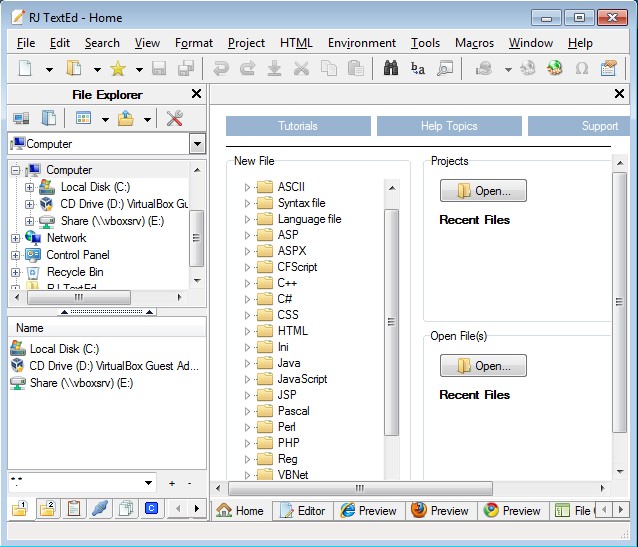Expand the Local Disk (C:) tree node

pos(29,187)
